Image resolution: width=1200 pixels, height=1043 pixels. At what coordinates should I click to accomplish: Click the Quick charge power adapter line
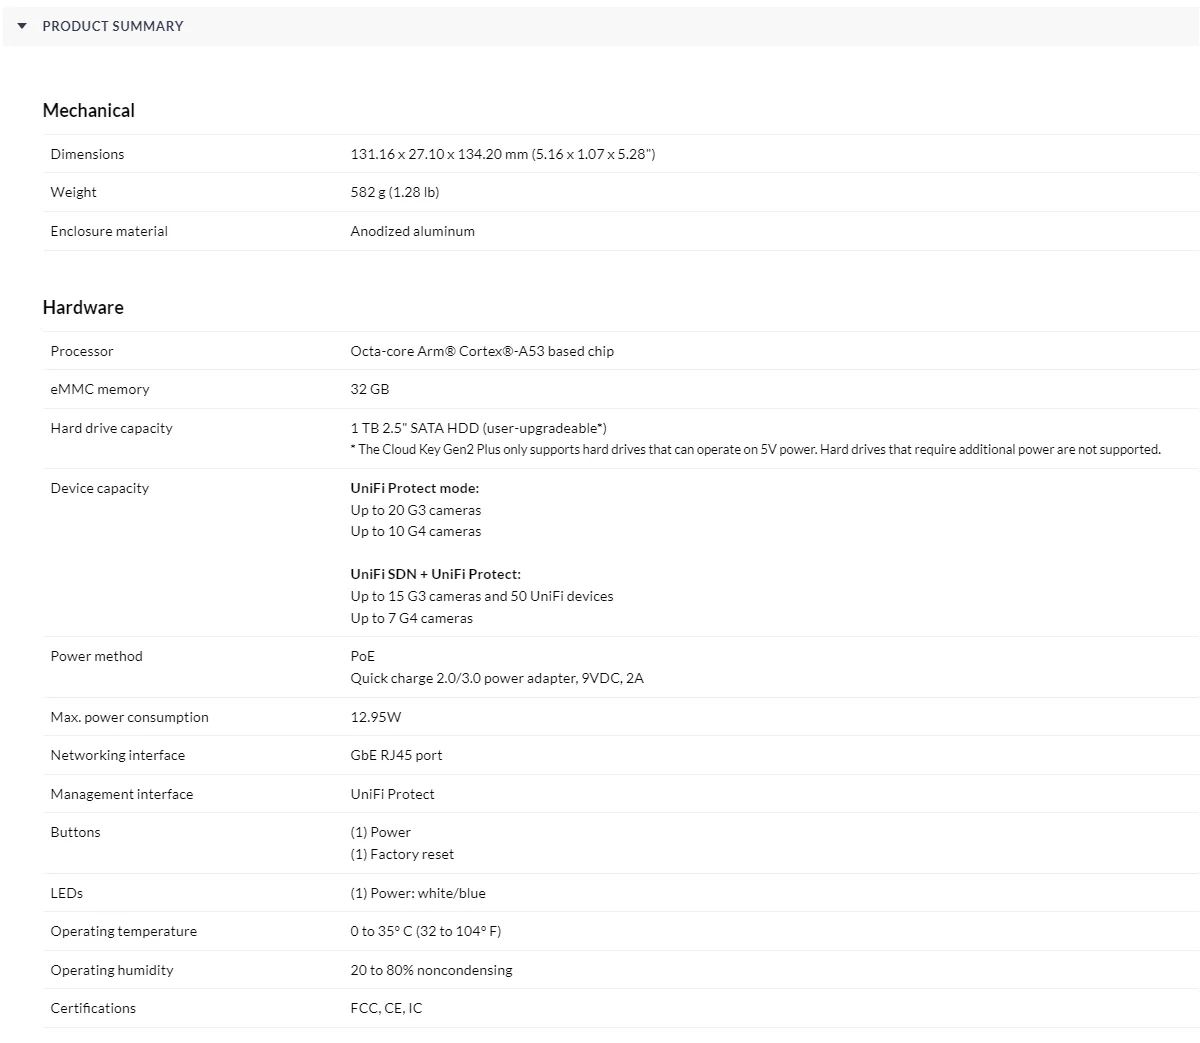[496, 678]
